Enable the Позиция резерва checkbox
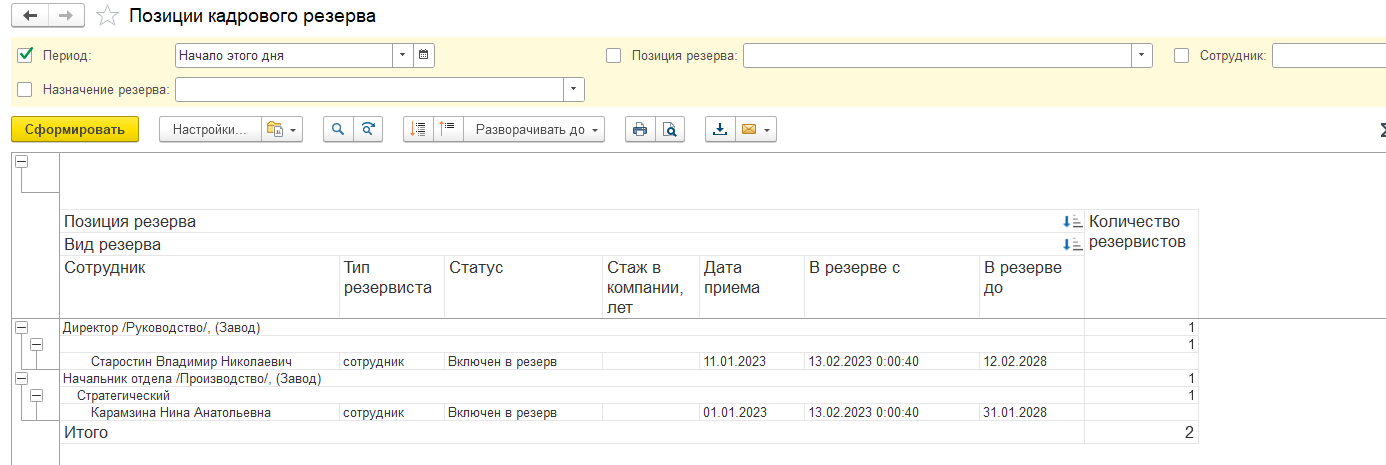 614,56
